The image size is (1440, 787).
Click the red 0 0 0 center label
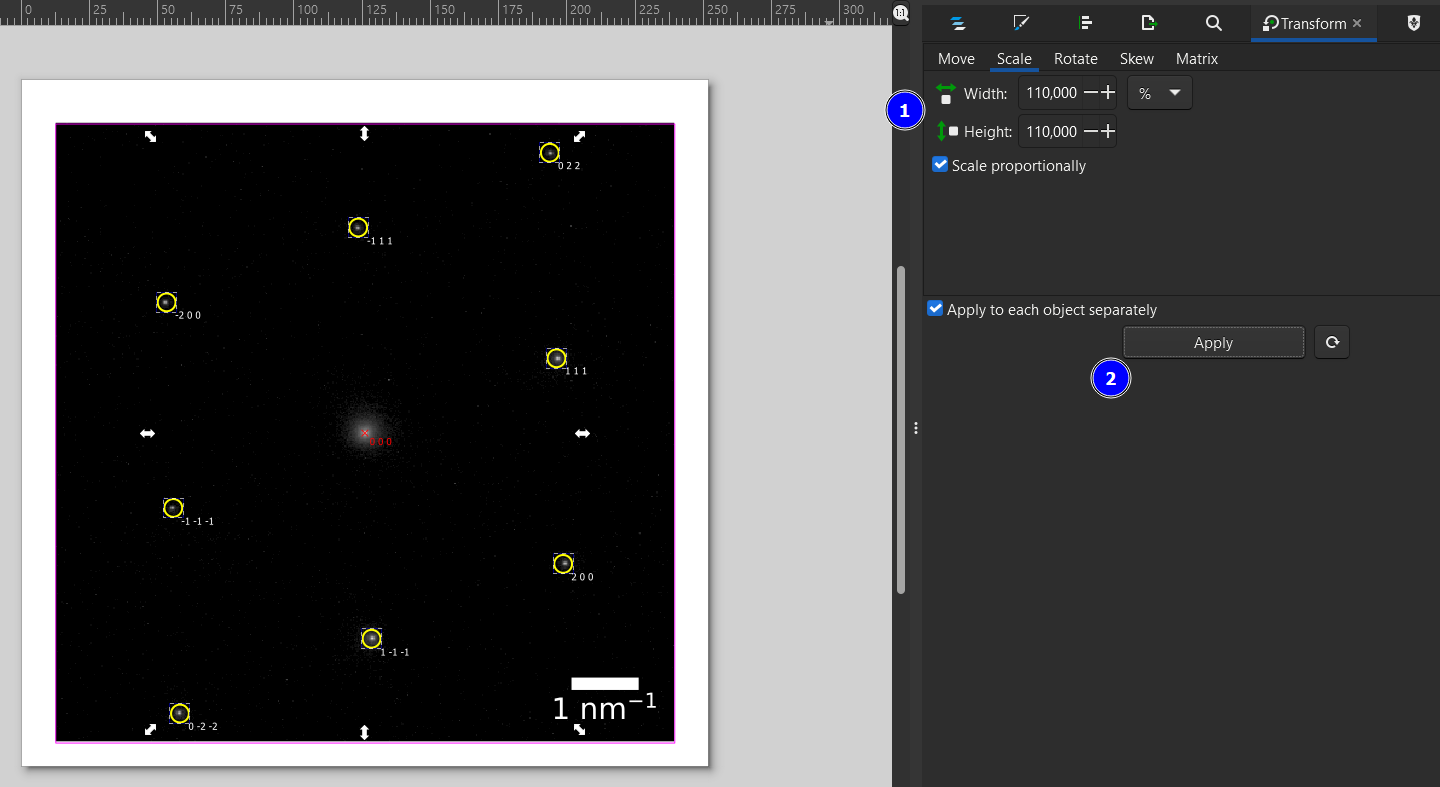point(381,441)
